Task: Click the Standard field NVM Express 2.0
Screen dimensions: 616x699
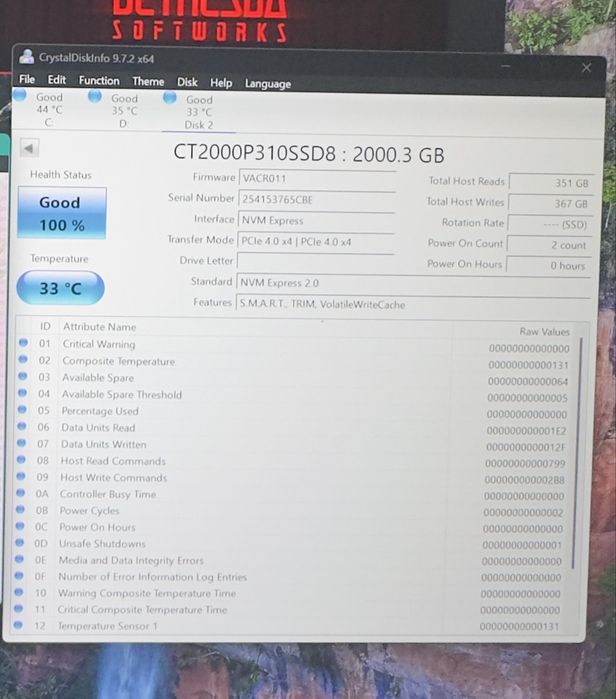Action: (413, 284)
